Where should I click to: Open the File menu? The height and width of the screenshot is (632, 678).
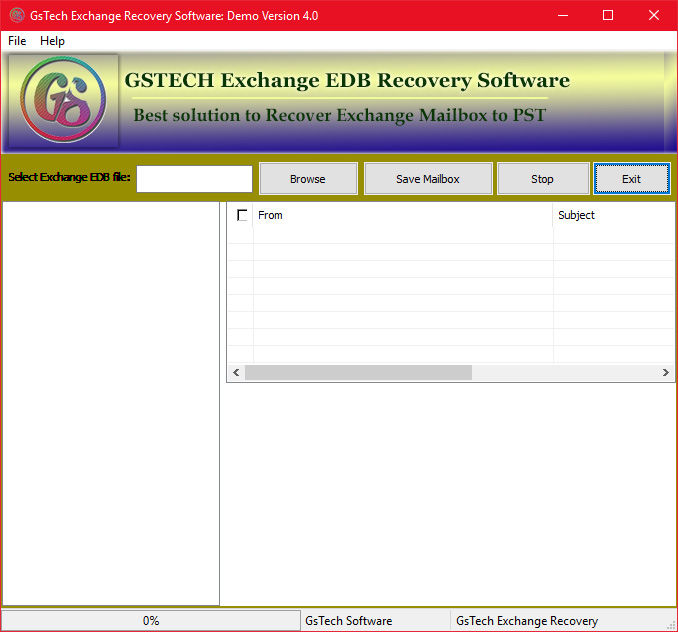pos(17,41)
